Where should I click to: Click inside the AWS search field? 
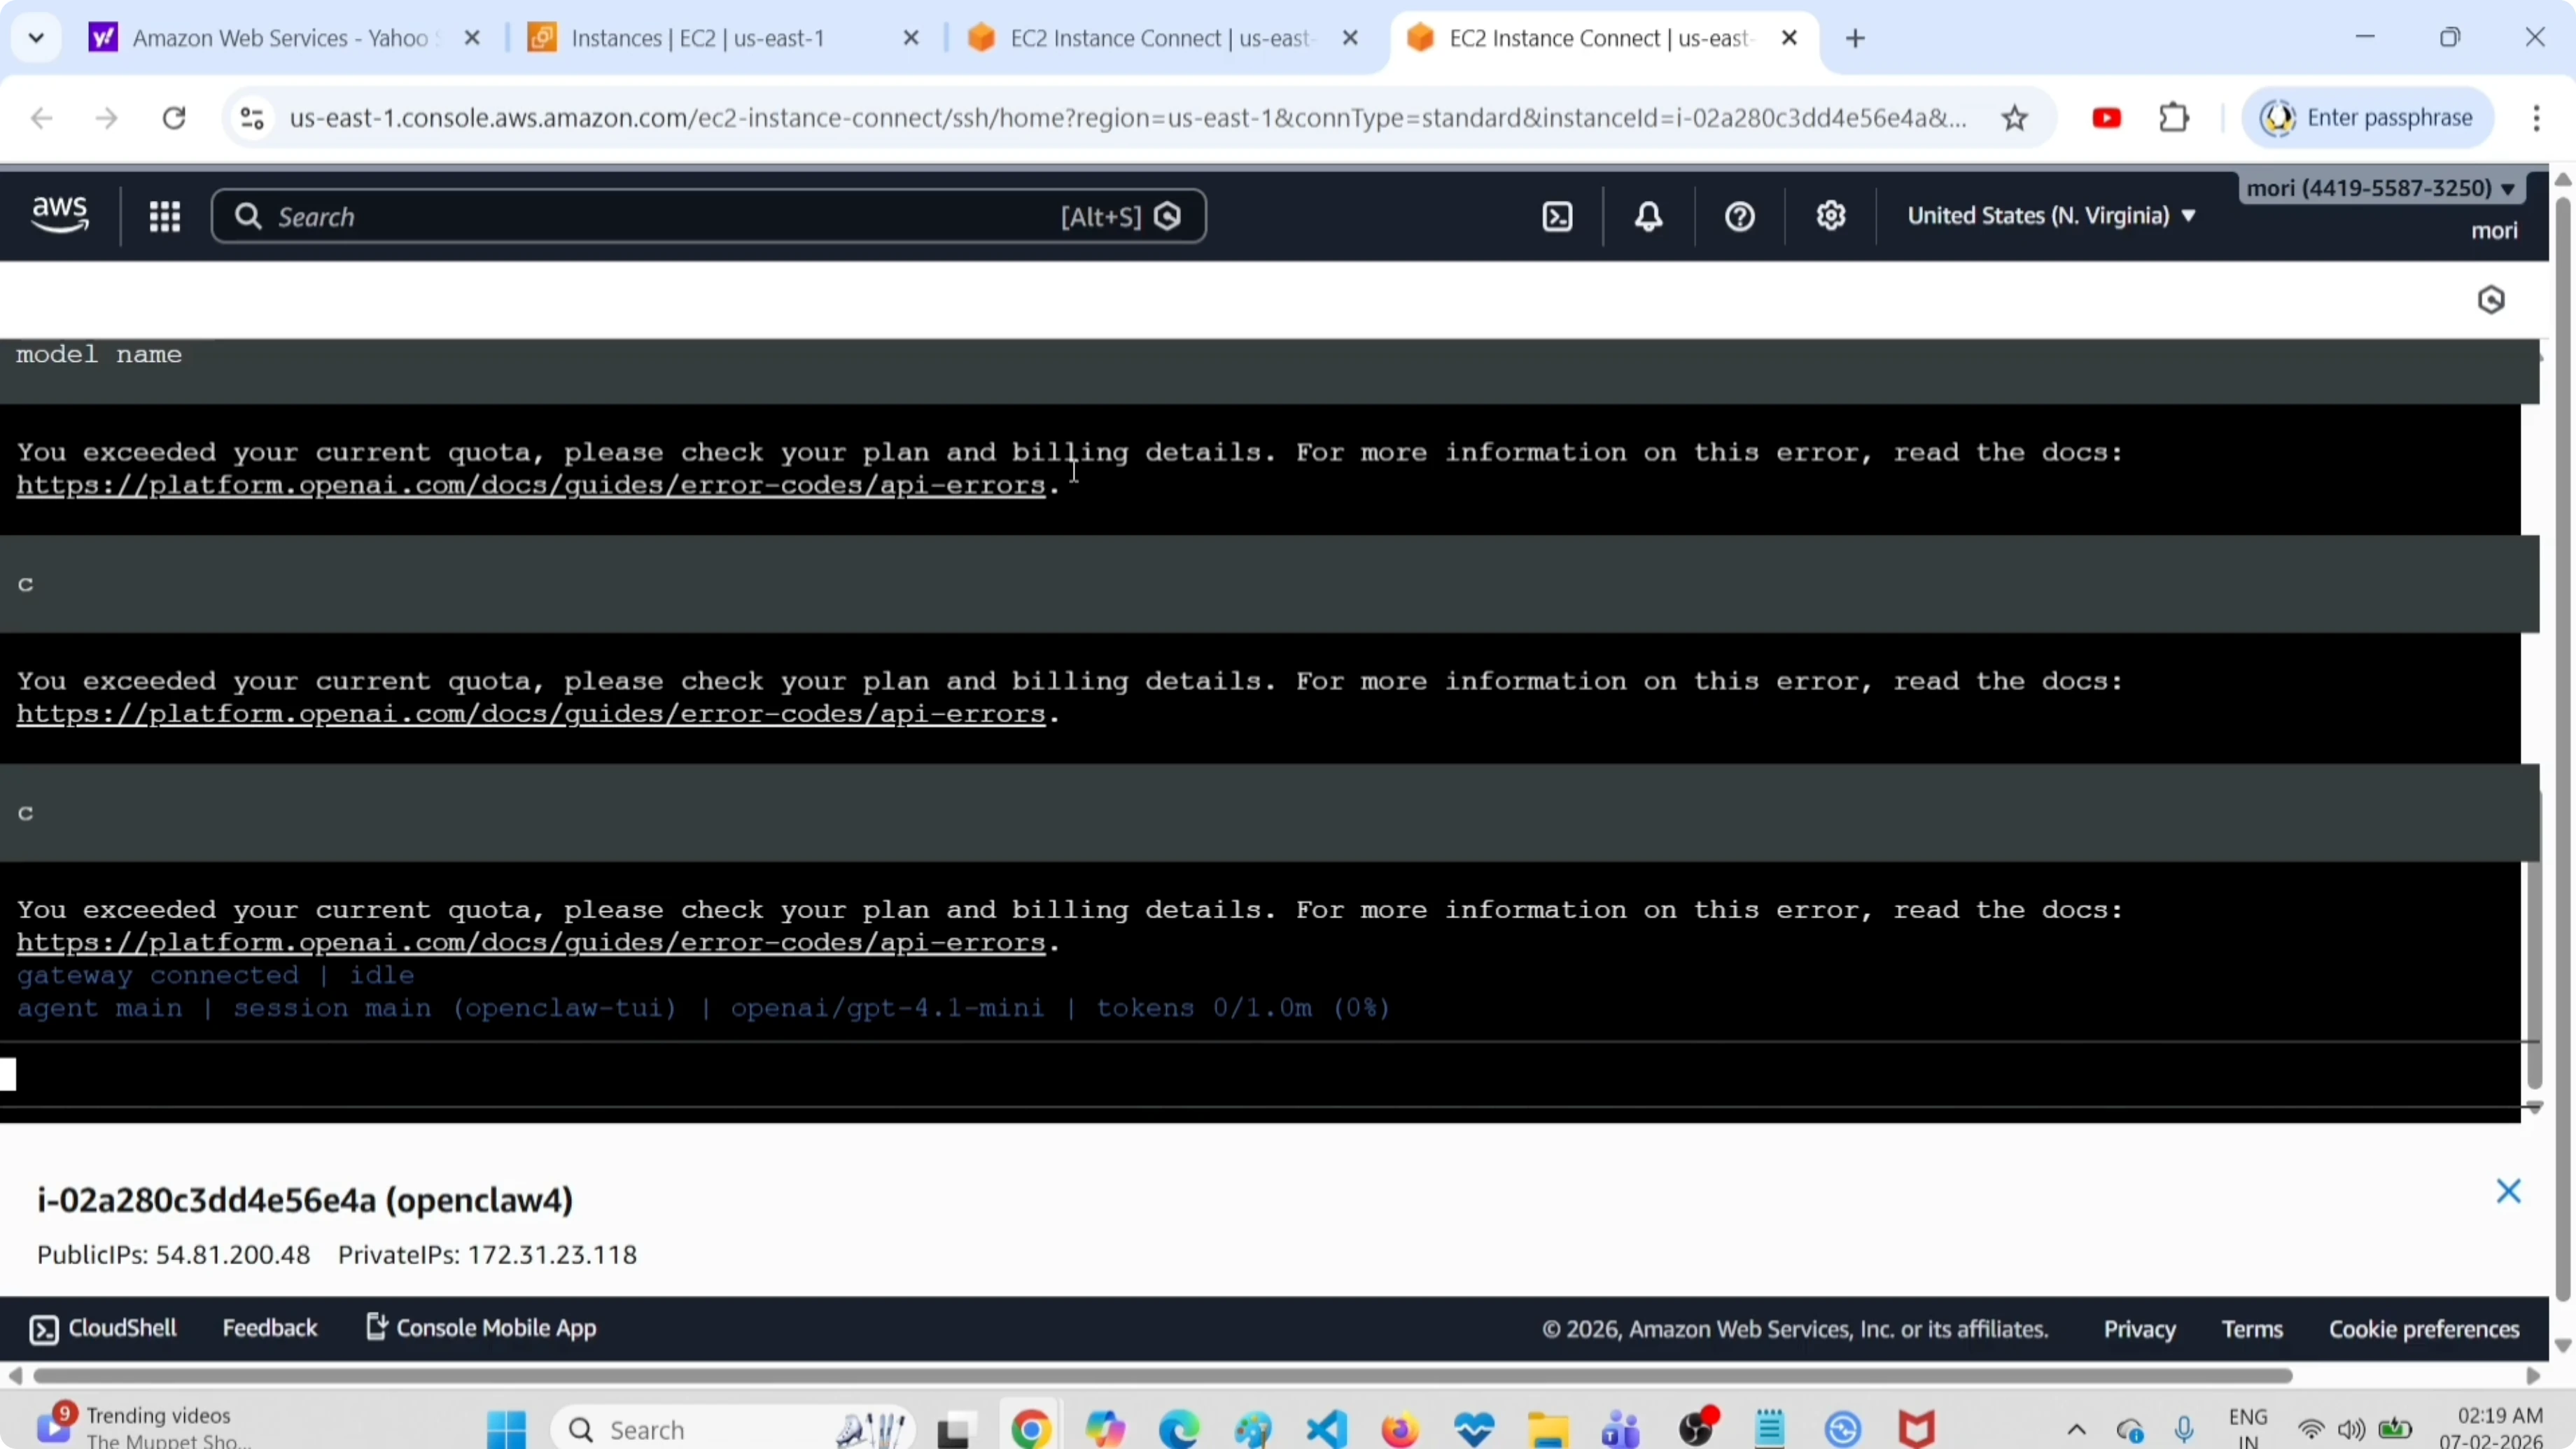click(x=600, y=216)
